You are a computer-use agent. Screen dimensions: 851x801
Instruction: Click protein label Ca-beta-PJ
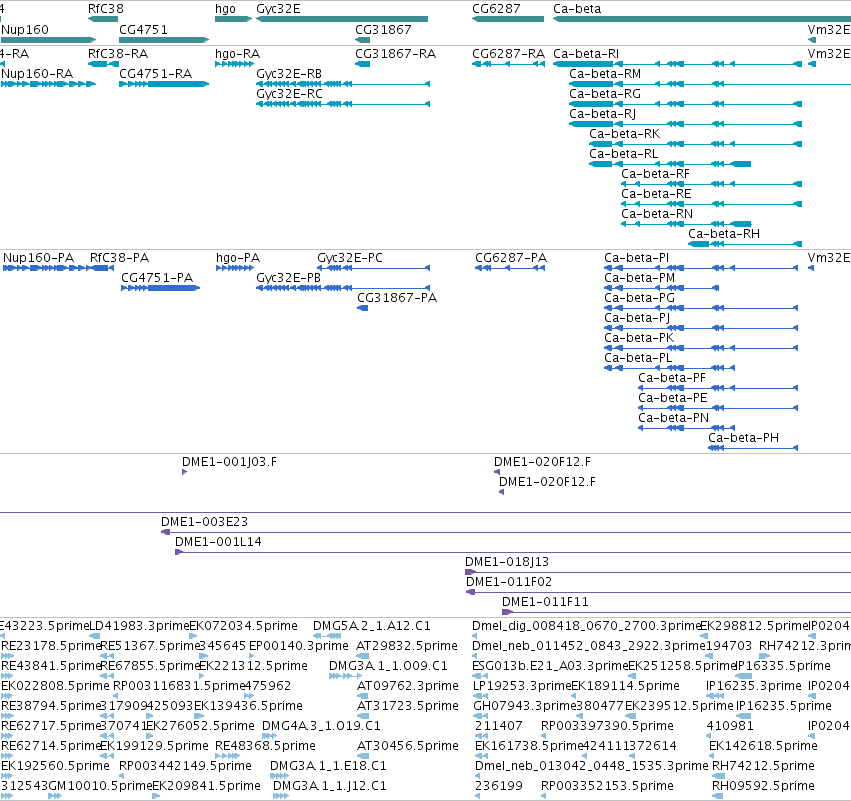[637, 318]
